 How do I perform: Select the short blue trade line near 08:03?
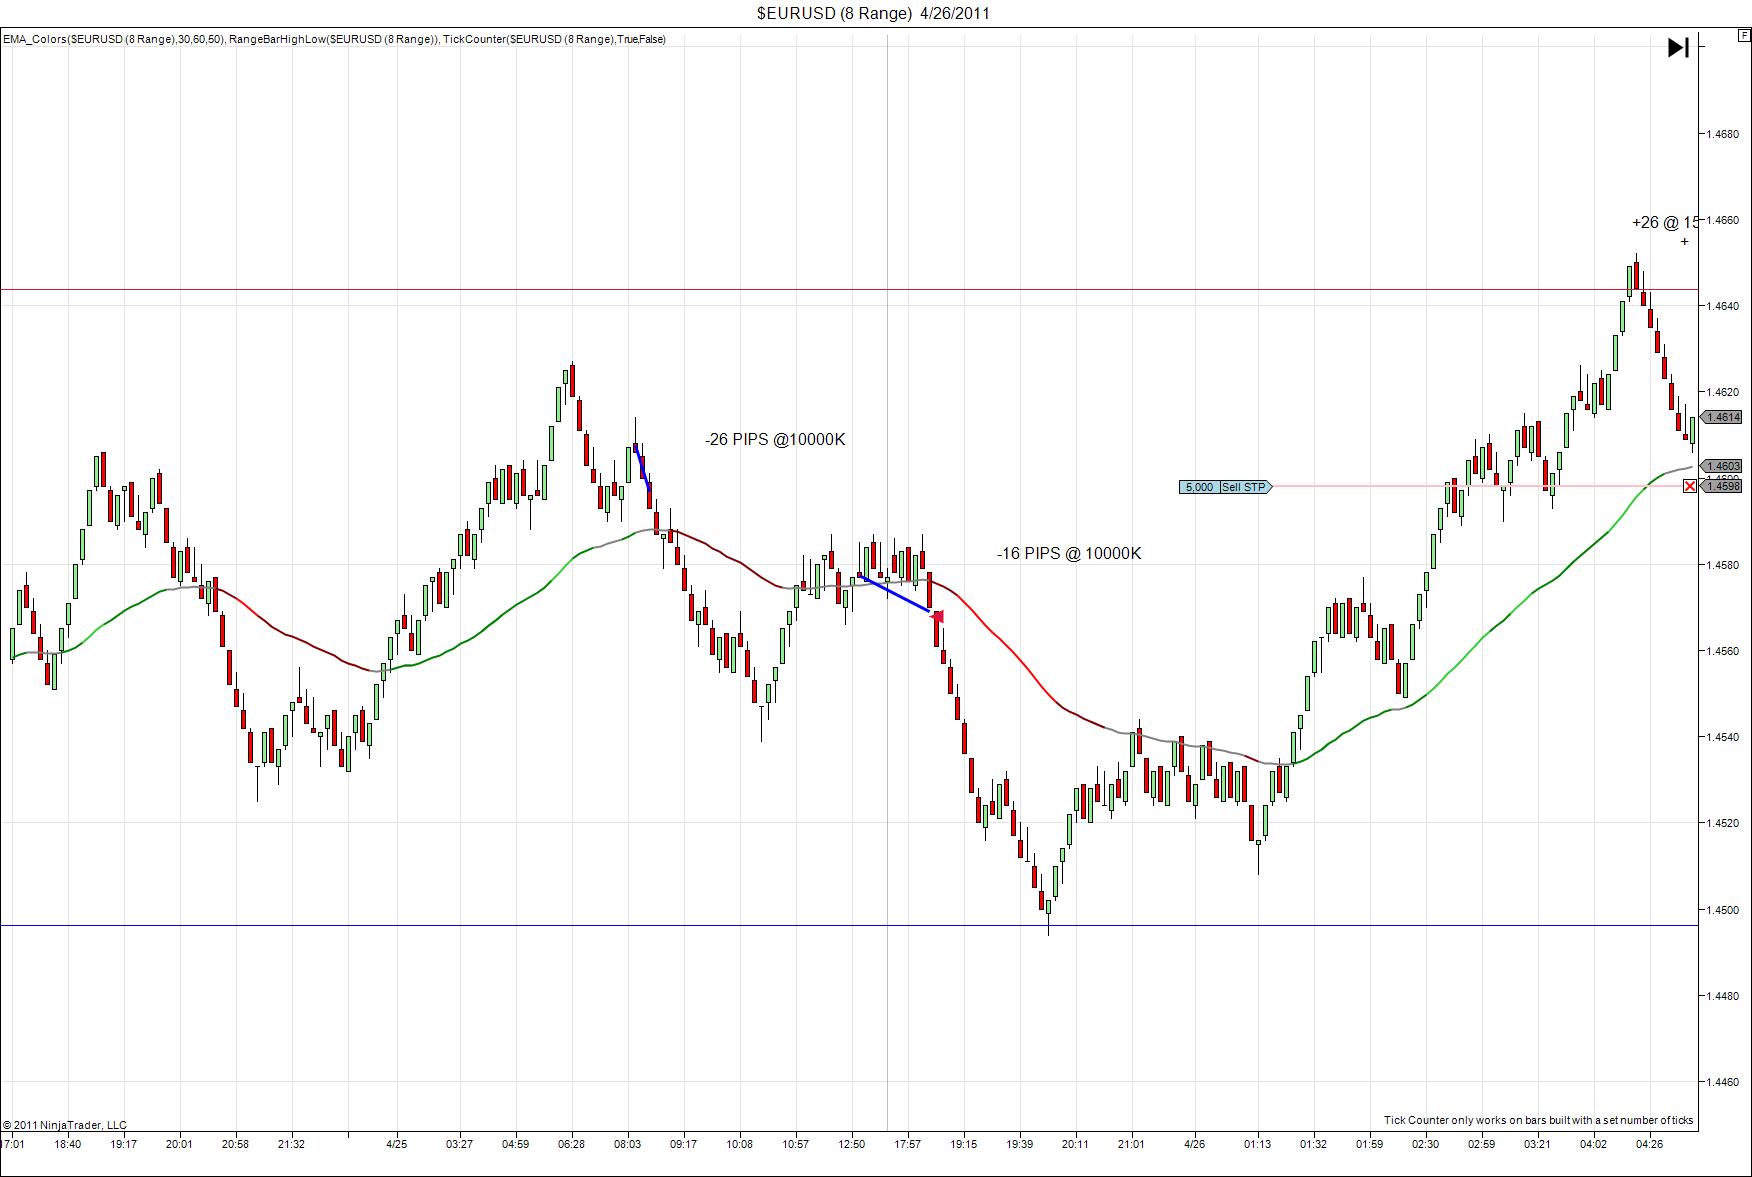(x=643, y=468)
